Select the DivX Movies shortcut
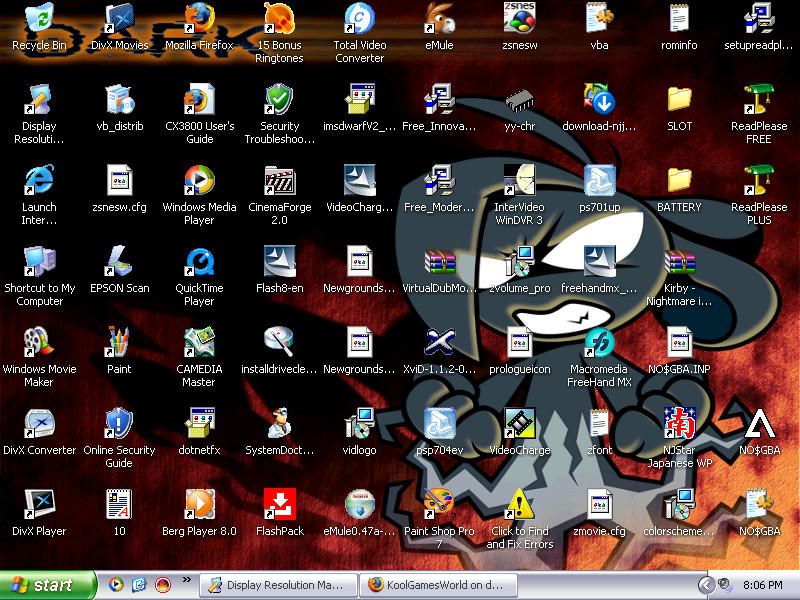 point(119,18)
